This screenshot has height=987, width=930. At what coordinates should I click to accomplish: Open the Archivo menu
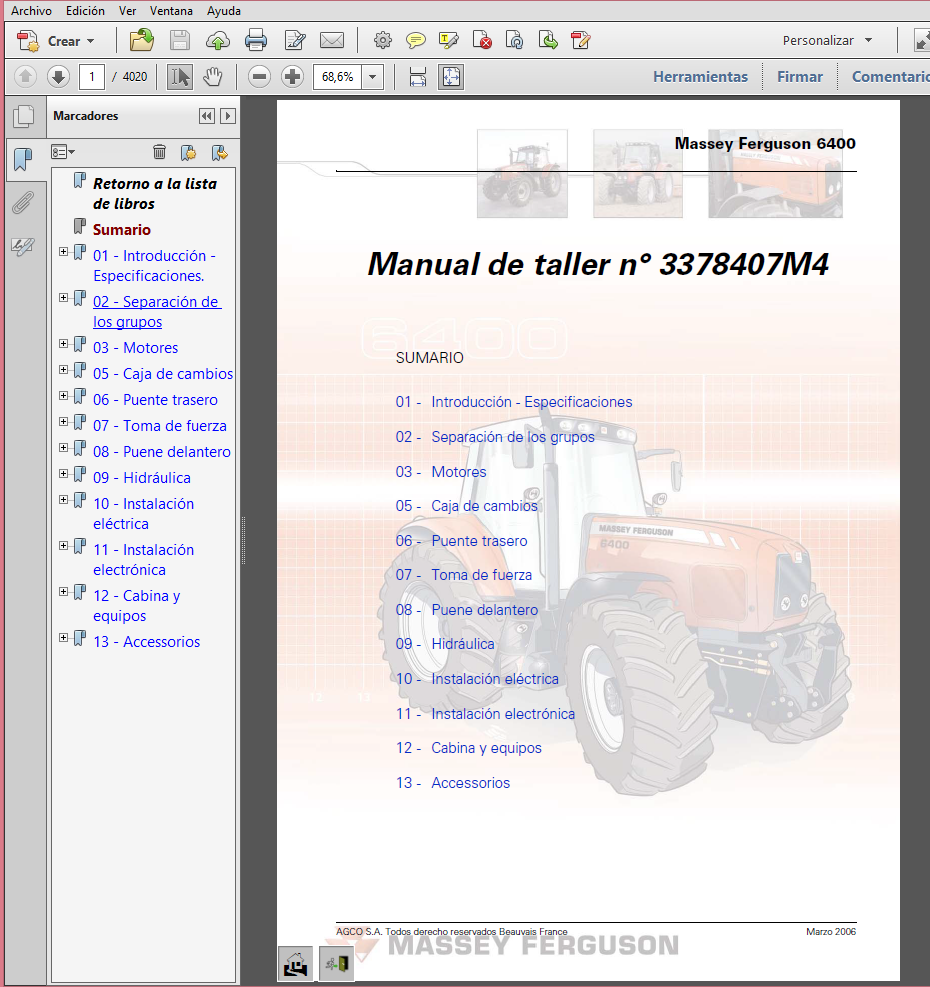[31, 11]
